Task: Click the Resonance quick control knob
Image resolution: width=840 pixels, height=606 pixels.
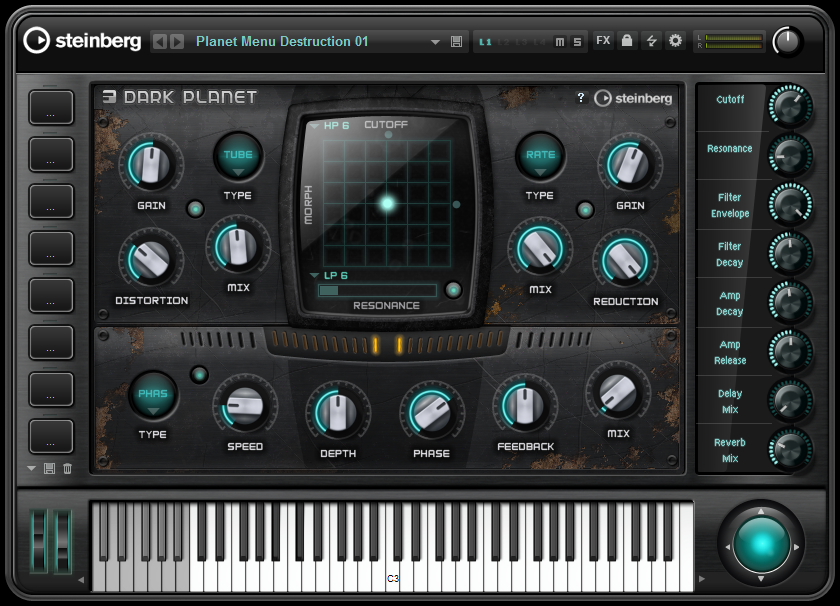Action: point(790,155)
